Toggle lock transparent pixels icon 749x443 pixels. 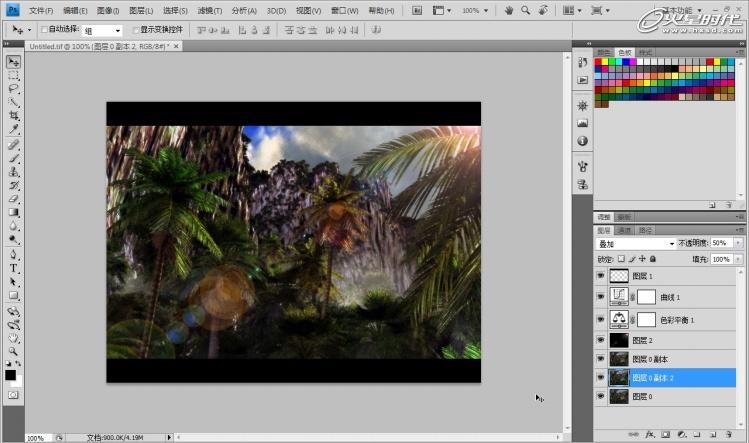tap(621, 259)
